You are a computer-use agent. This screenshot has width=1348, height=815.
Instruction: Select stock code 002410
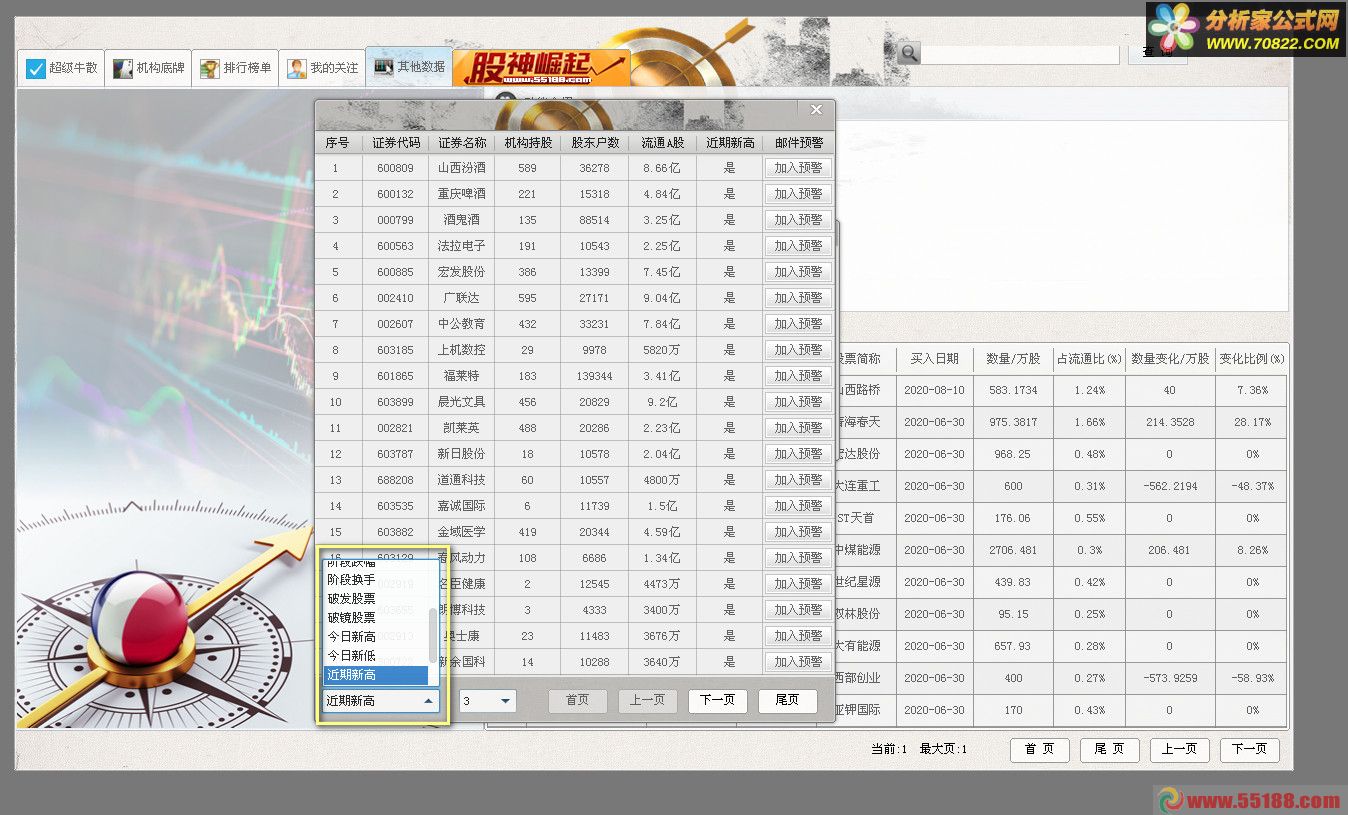pos(396,298)
